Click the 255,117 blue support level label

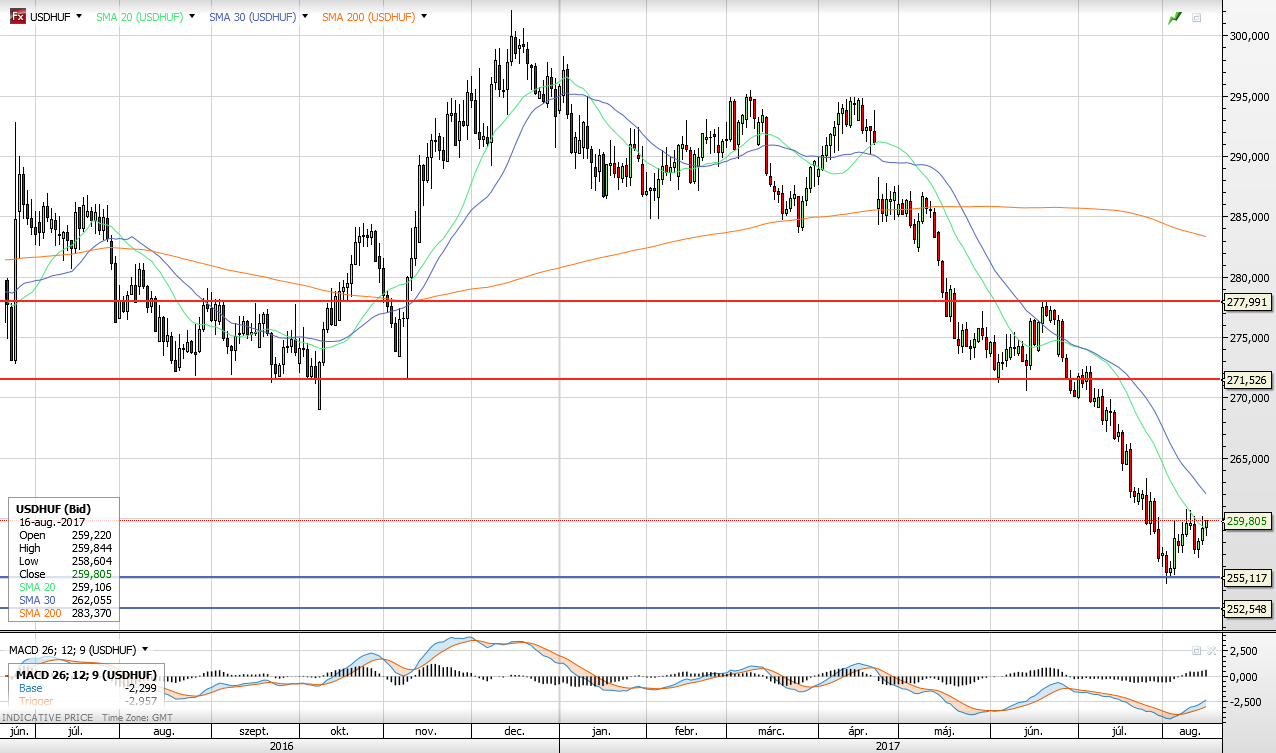[1248, 578]
